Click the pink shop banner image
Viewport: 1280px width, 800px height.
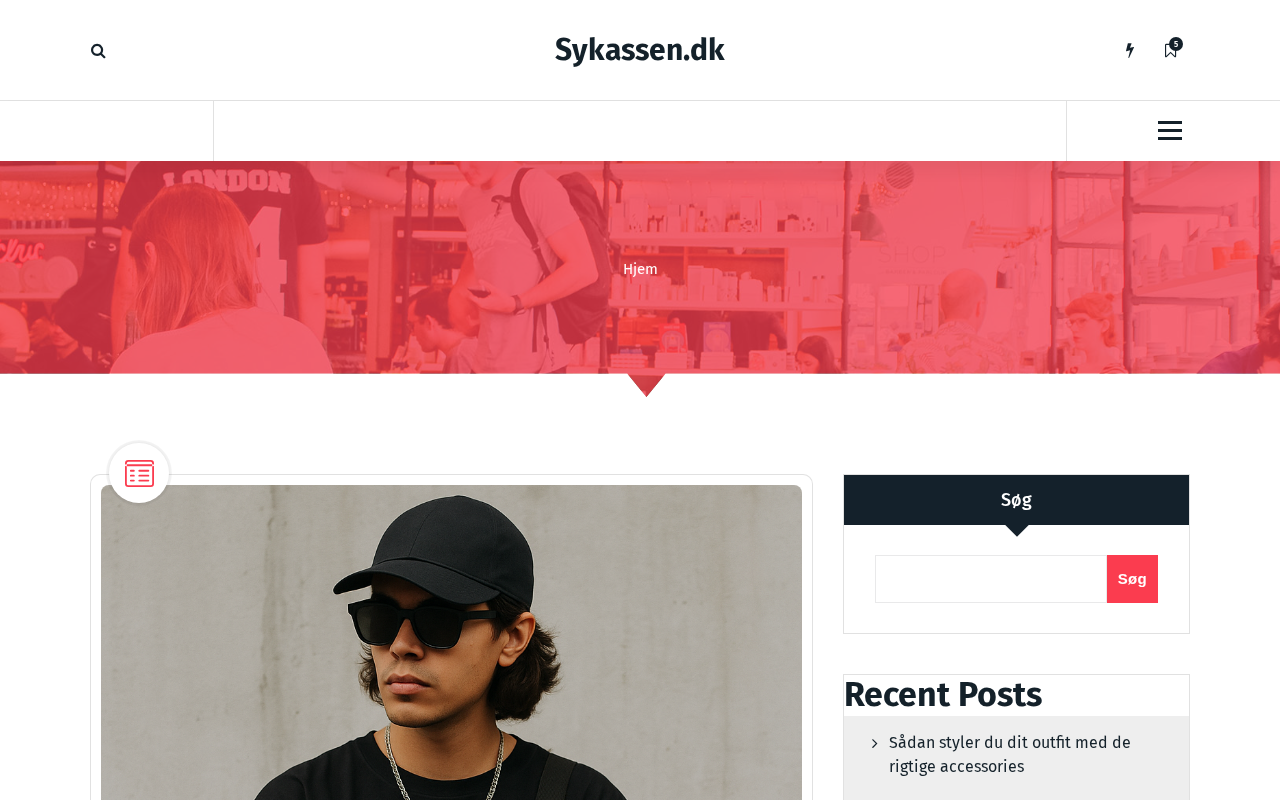click(x=640, y=267)
